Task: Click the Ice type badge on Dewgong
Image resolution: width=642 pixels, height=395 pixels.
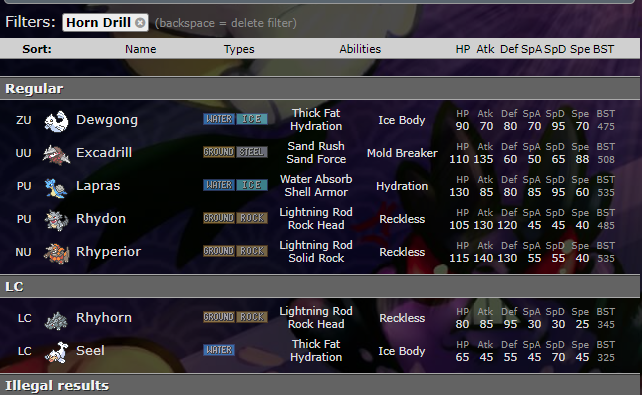Action: (x=252, y=119)
